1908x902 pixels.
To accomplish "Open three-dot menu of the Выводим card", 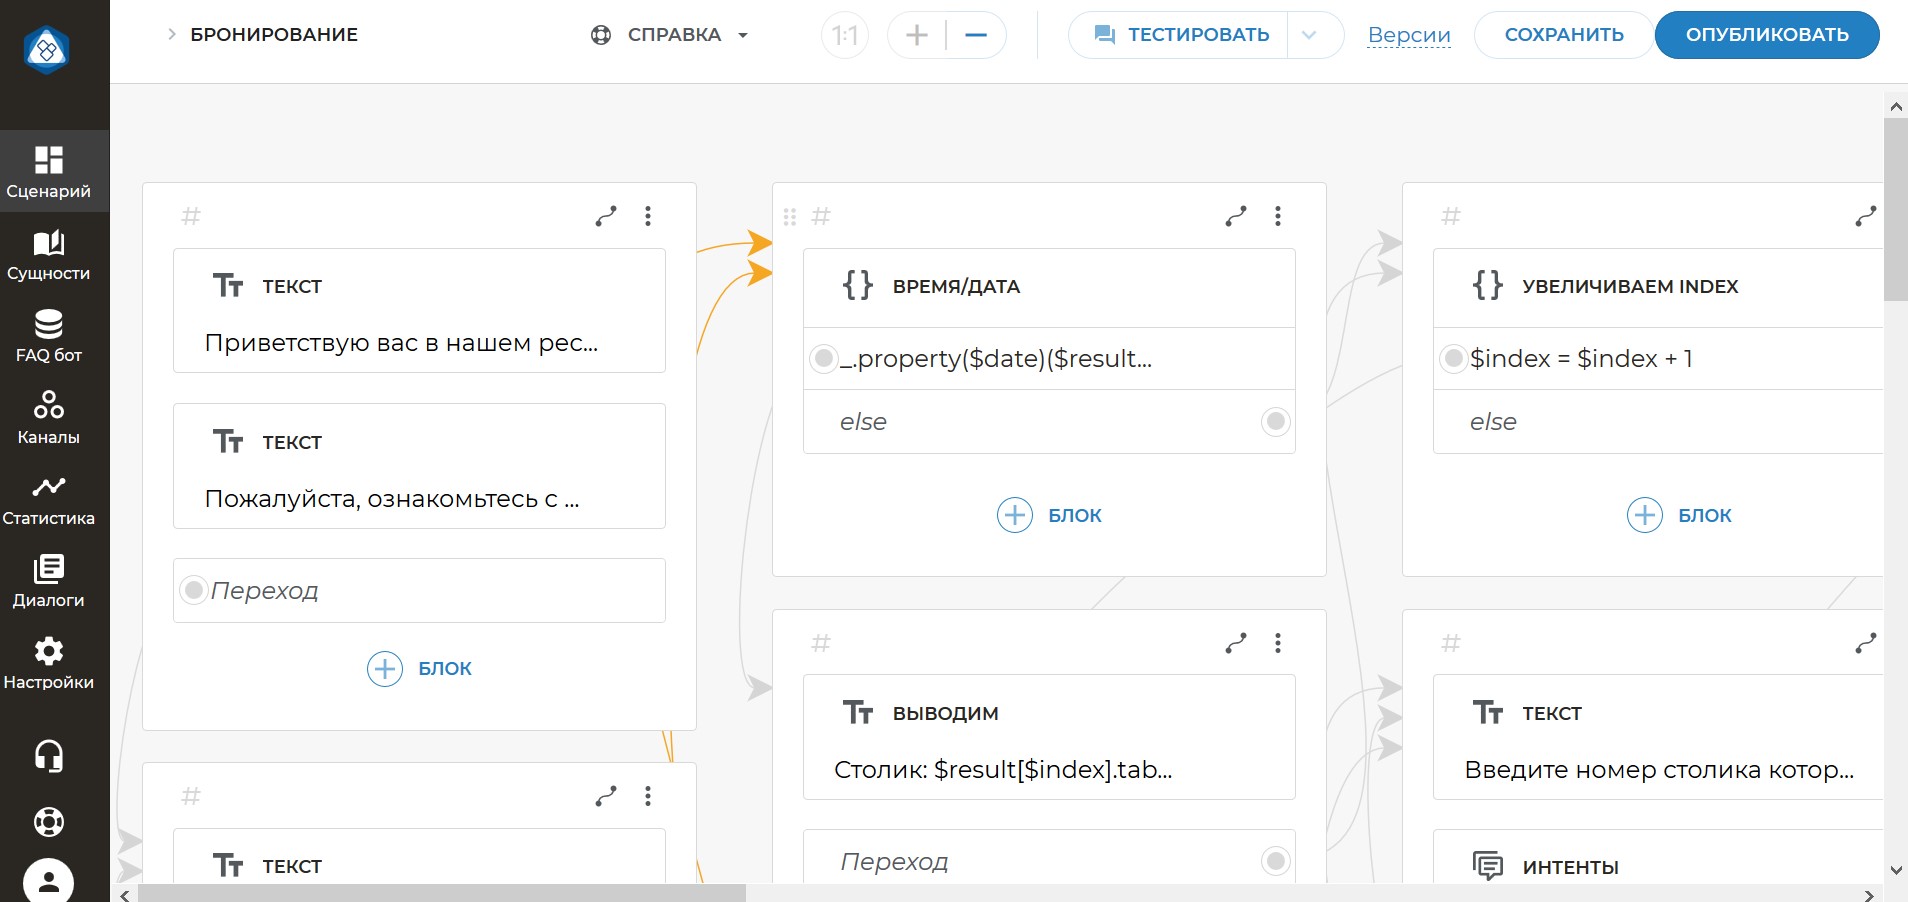I will pyautogui.click(x=1278, y=643).
